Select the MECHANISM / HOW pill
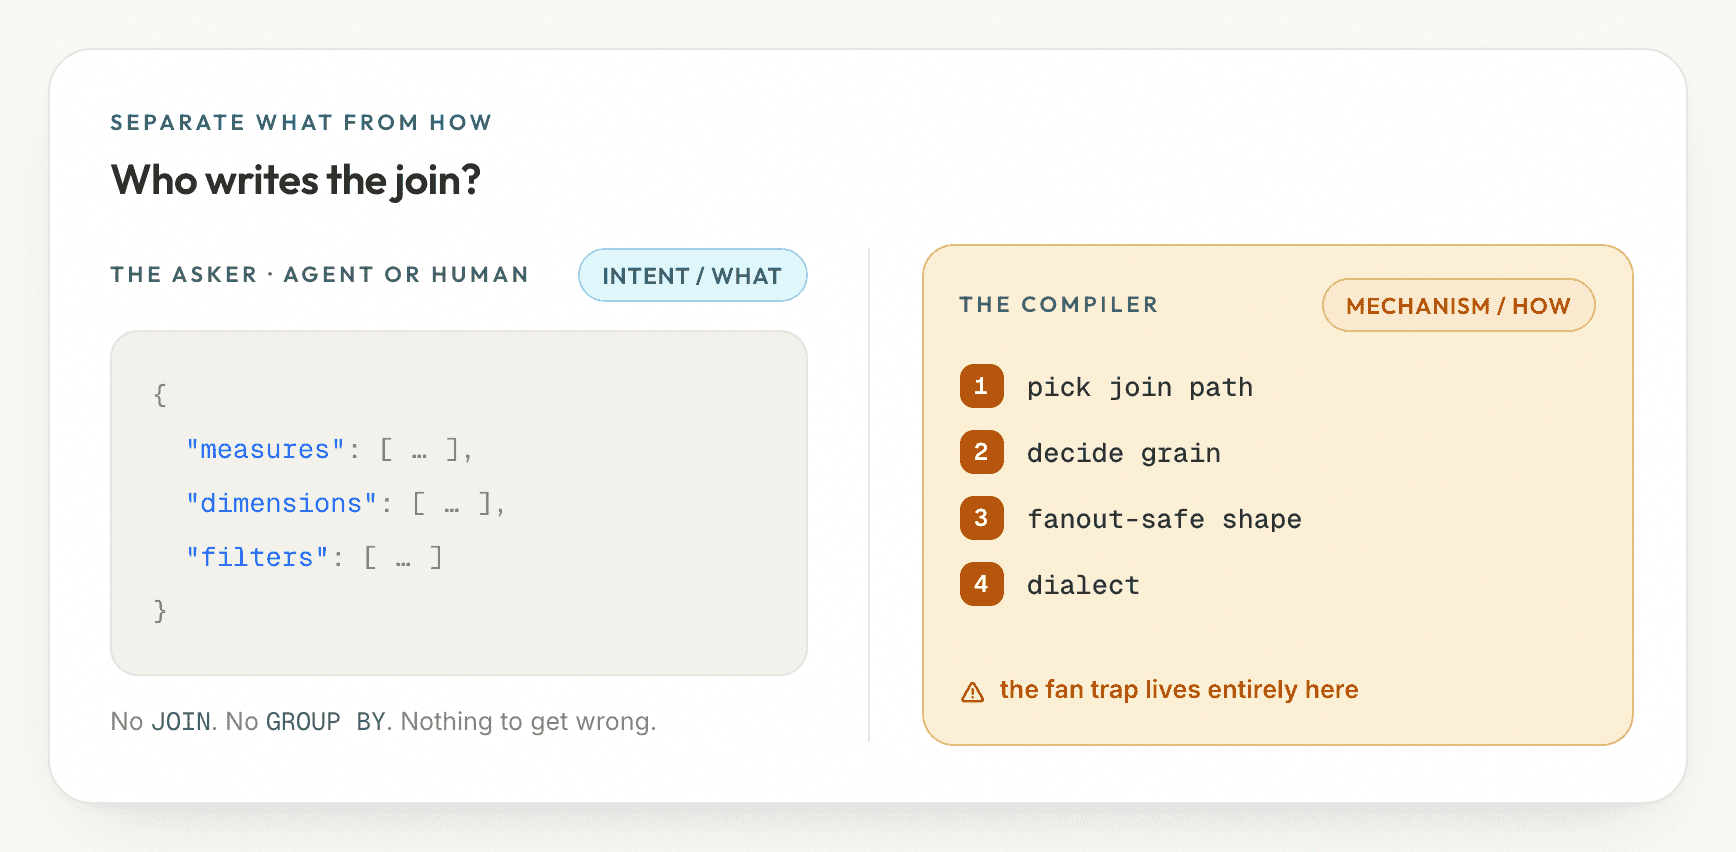This screenshot has height=852, width=1736. (1458, 305)
